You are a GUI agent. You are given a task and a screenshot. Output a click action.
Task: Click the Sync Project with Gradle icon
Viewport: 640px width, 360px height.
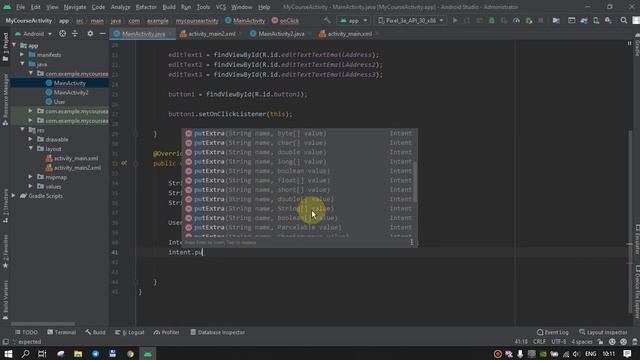[584, 20]
